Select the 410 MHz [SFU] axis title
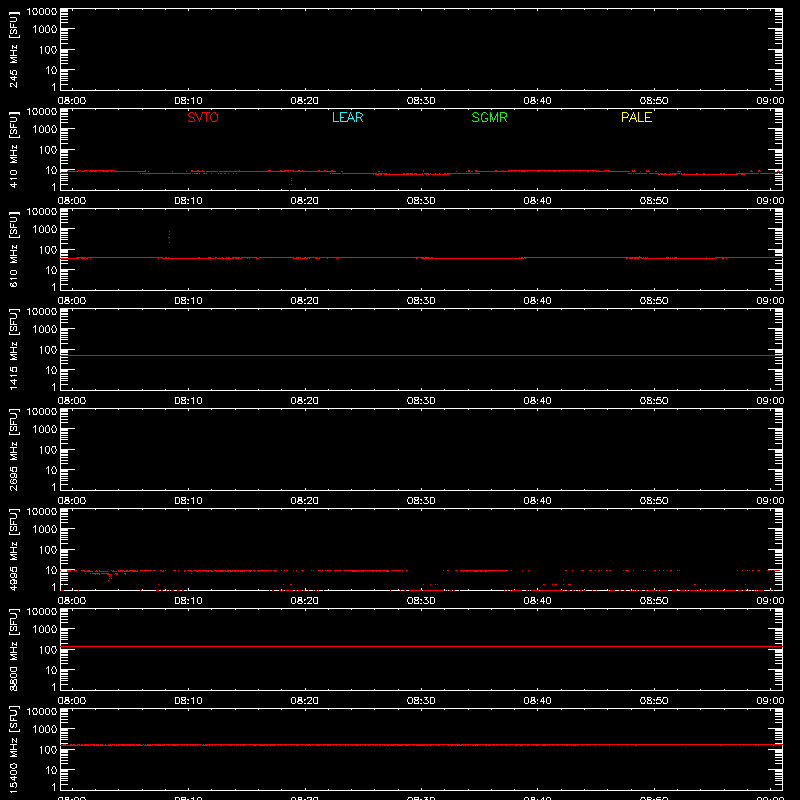 [x=13, y=149]
